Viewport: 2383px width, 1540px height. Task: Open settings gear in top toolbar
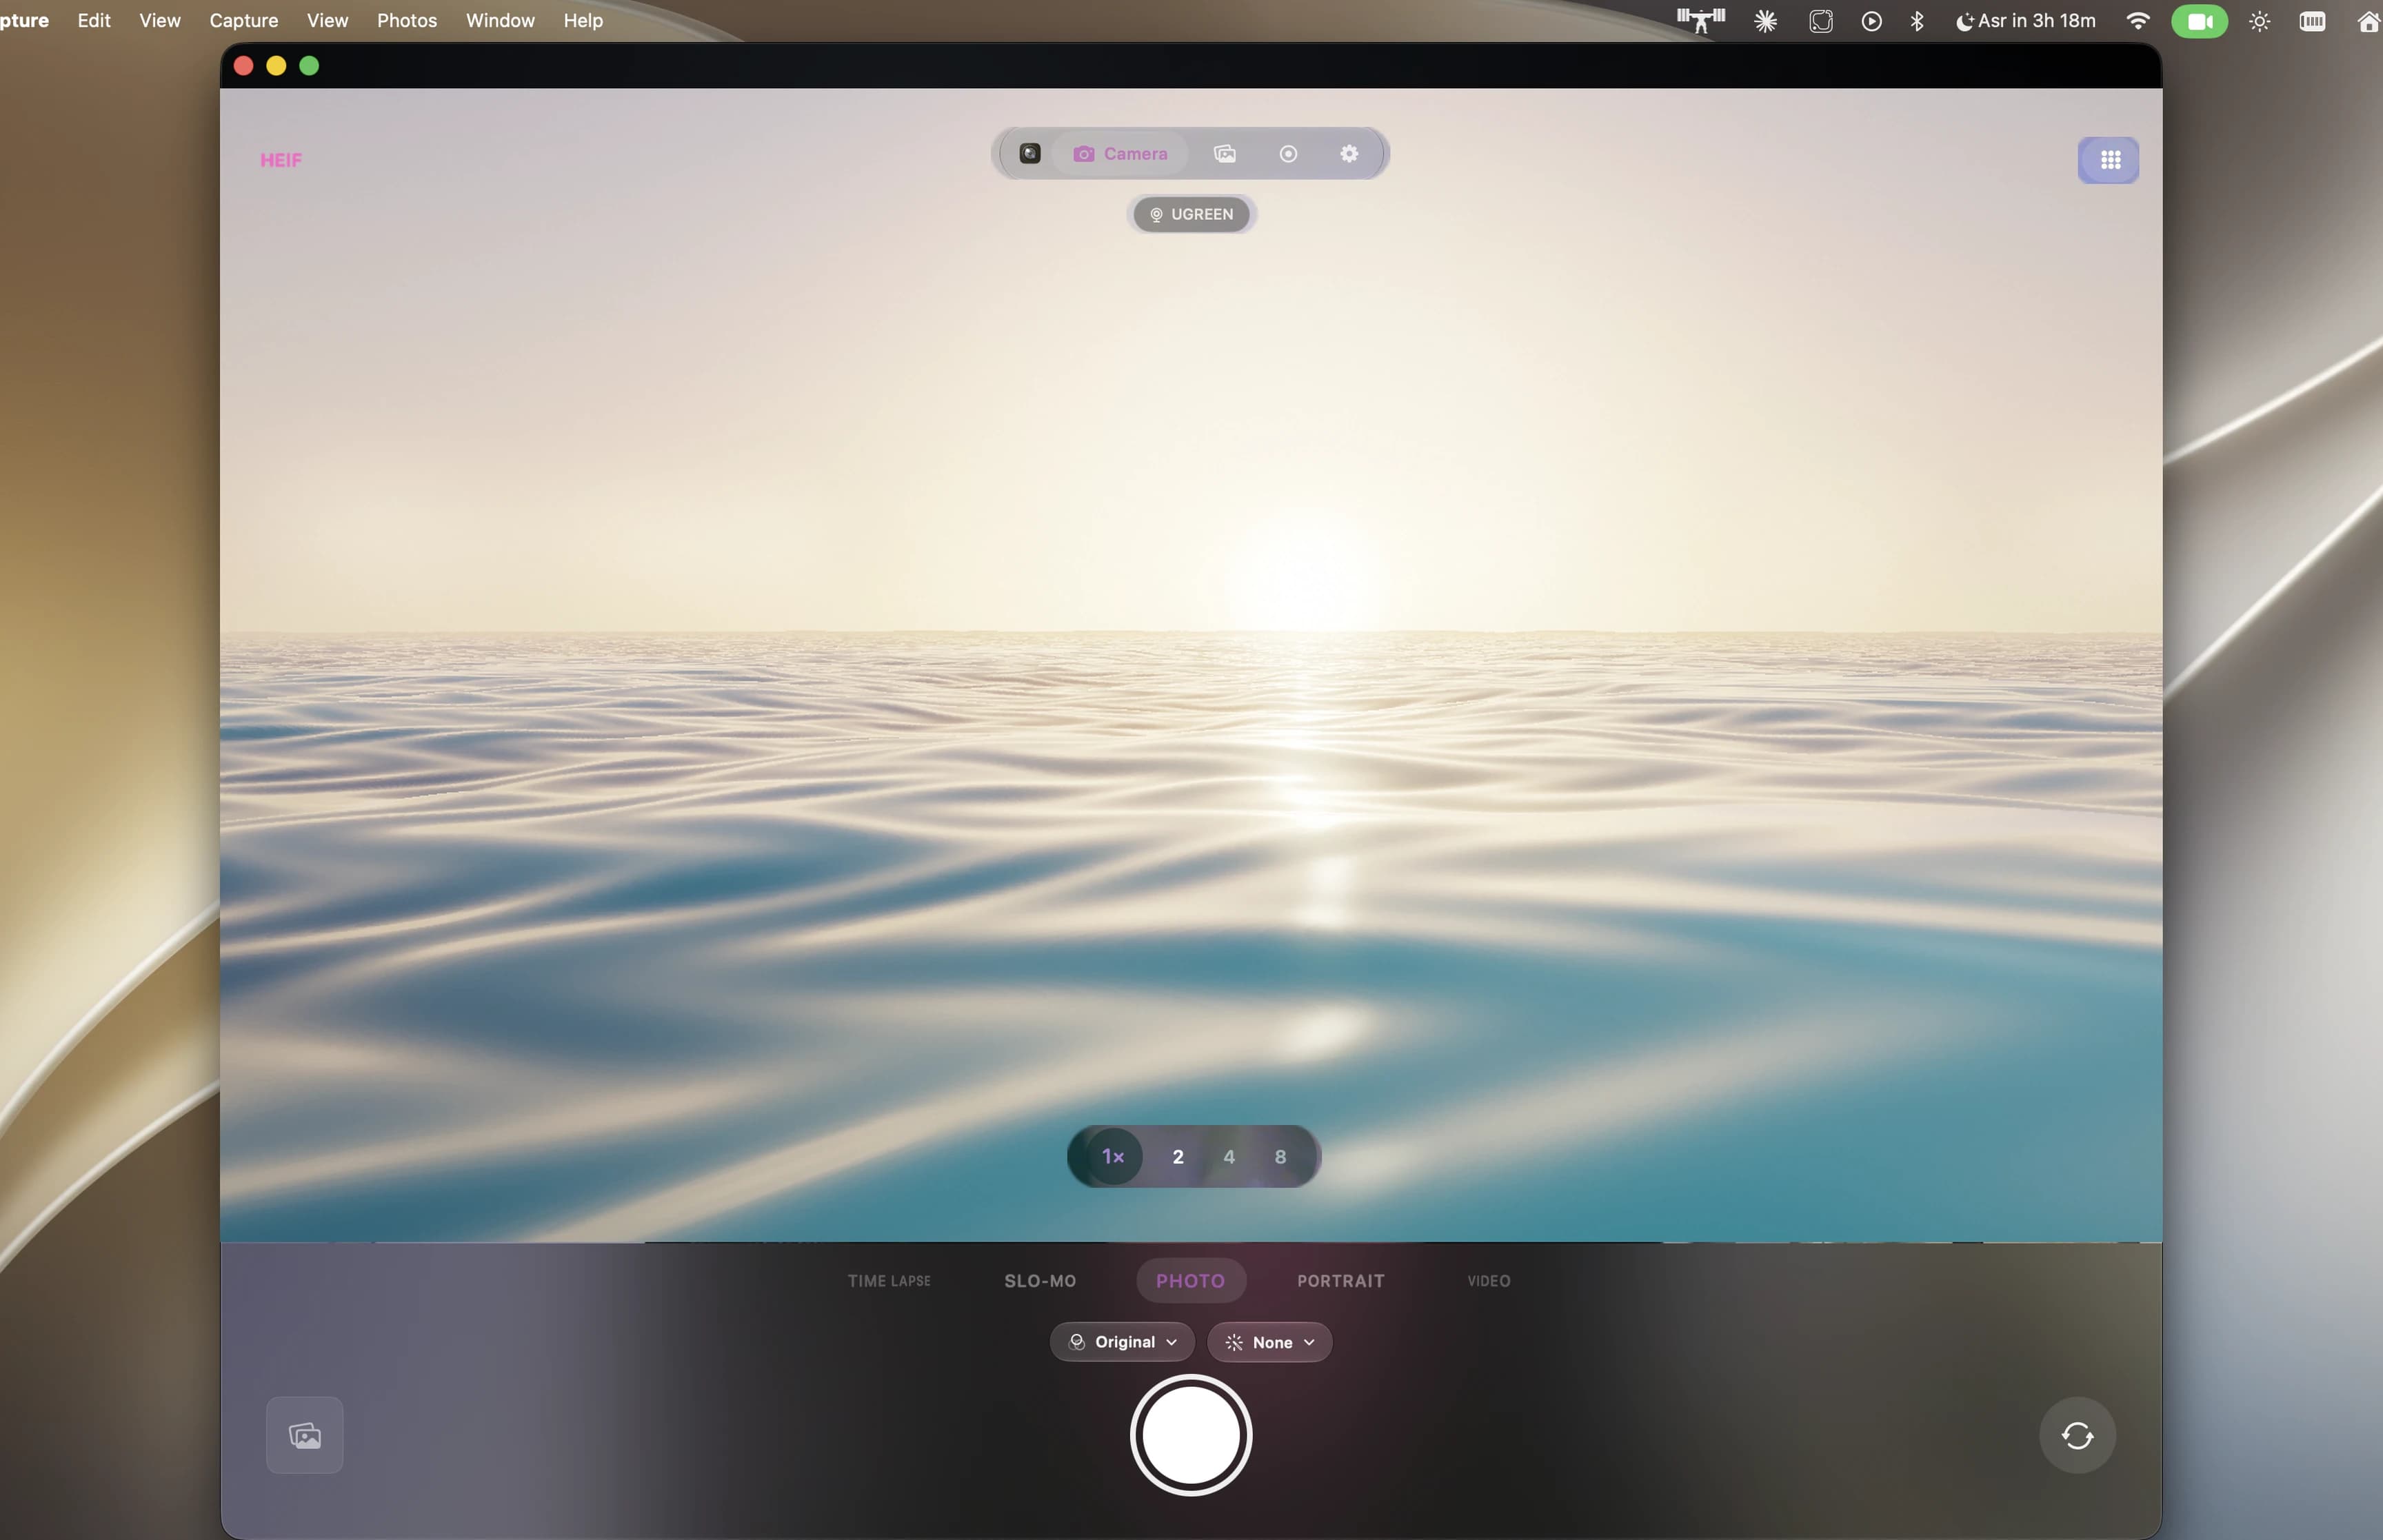(1349, 154)
